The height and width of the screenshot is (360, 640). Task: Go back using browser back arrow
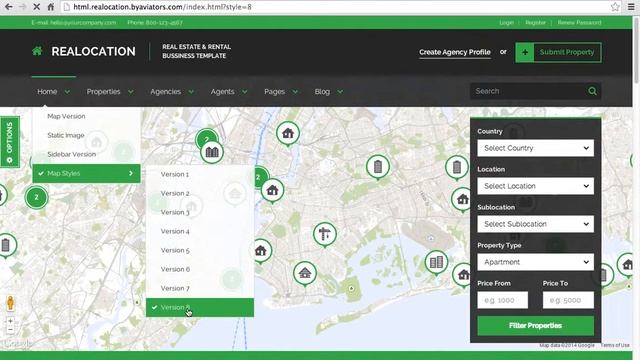(8, 7)
